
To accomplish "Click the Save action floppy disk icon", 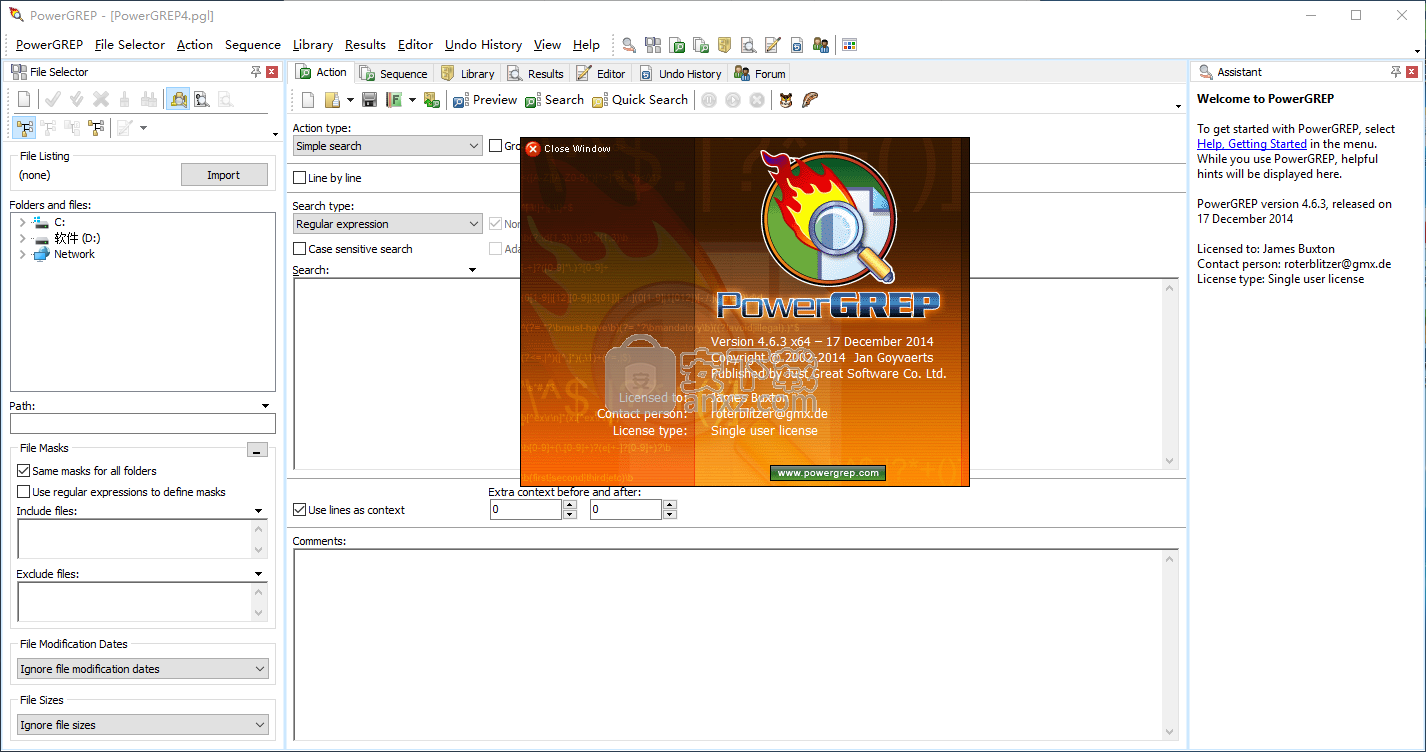I will [x=369, y=100].
